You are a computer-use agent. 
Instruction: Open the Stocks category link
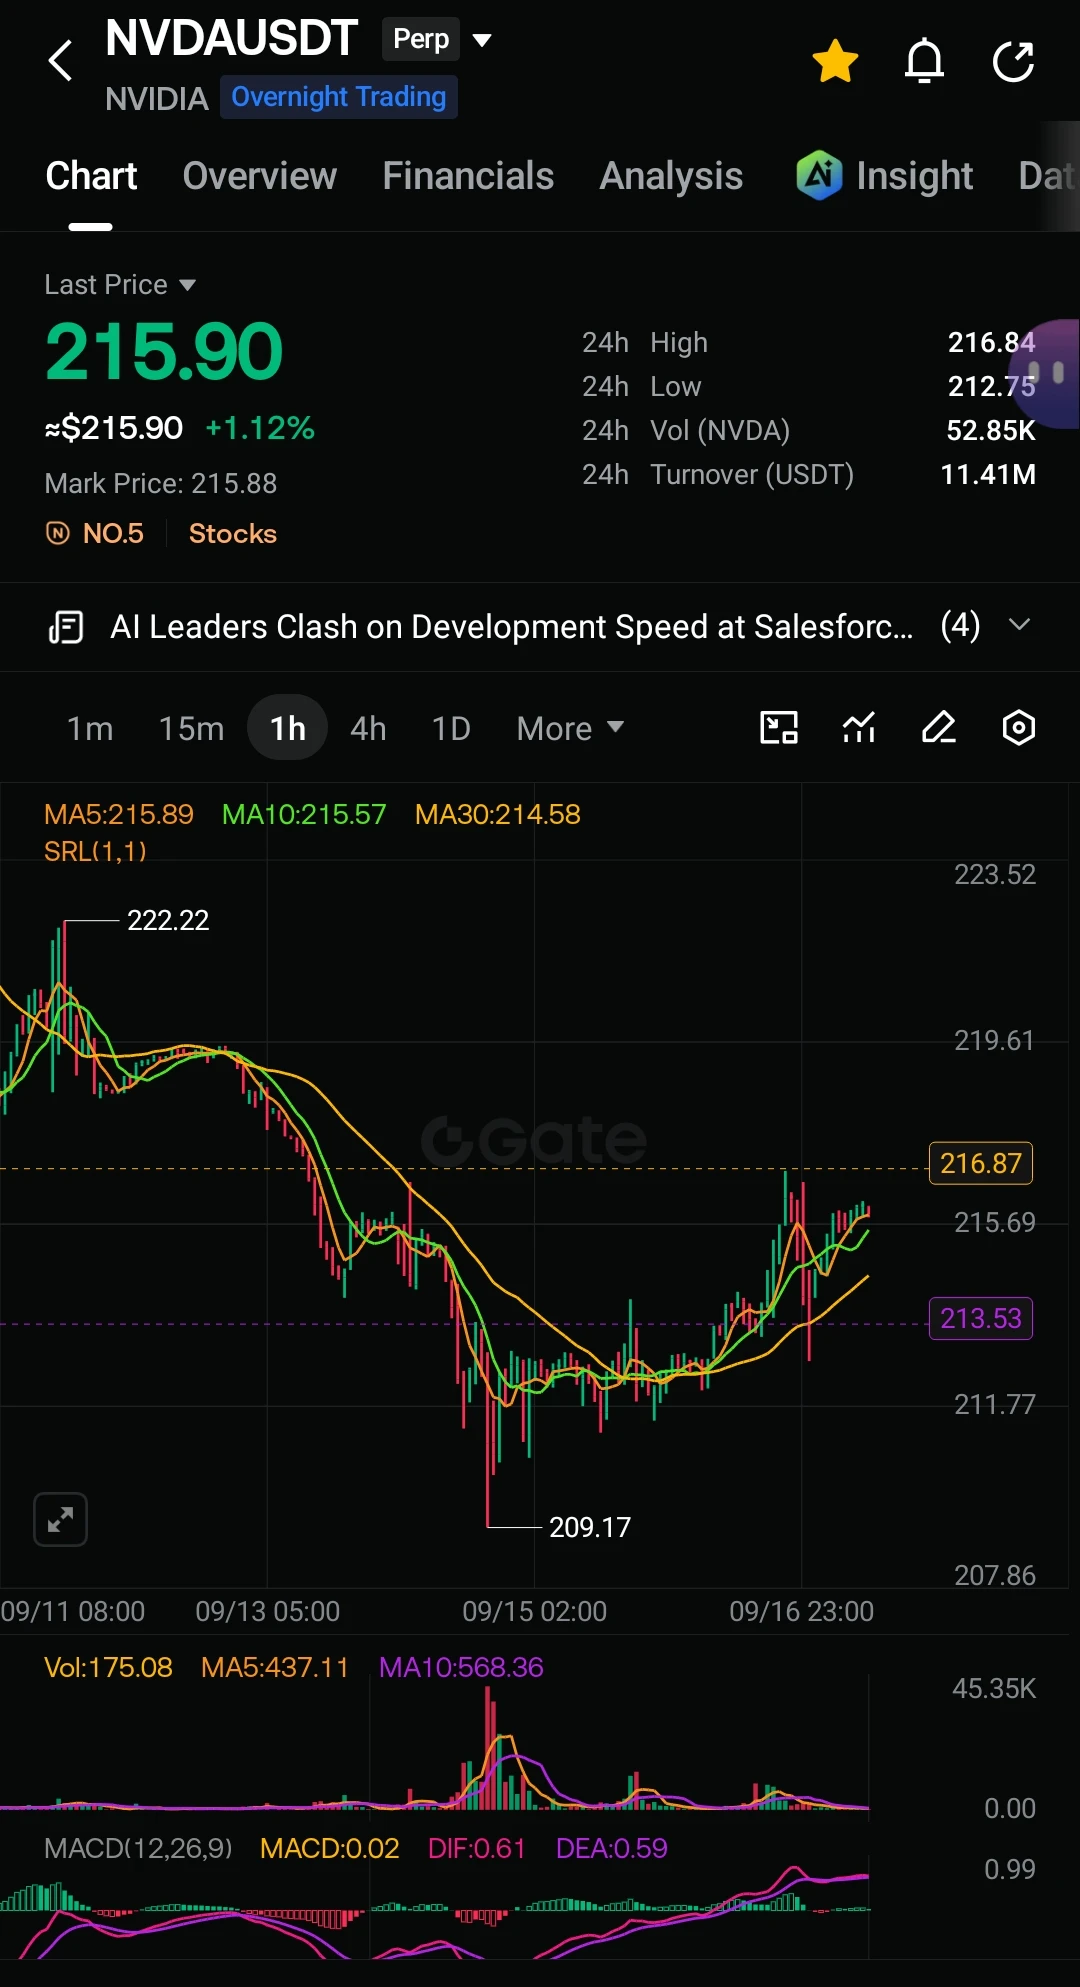coord(233,533)
